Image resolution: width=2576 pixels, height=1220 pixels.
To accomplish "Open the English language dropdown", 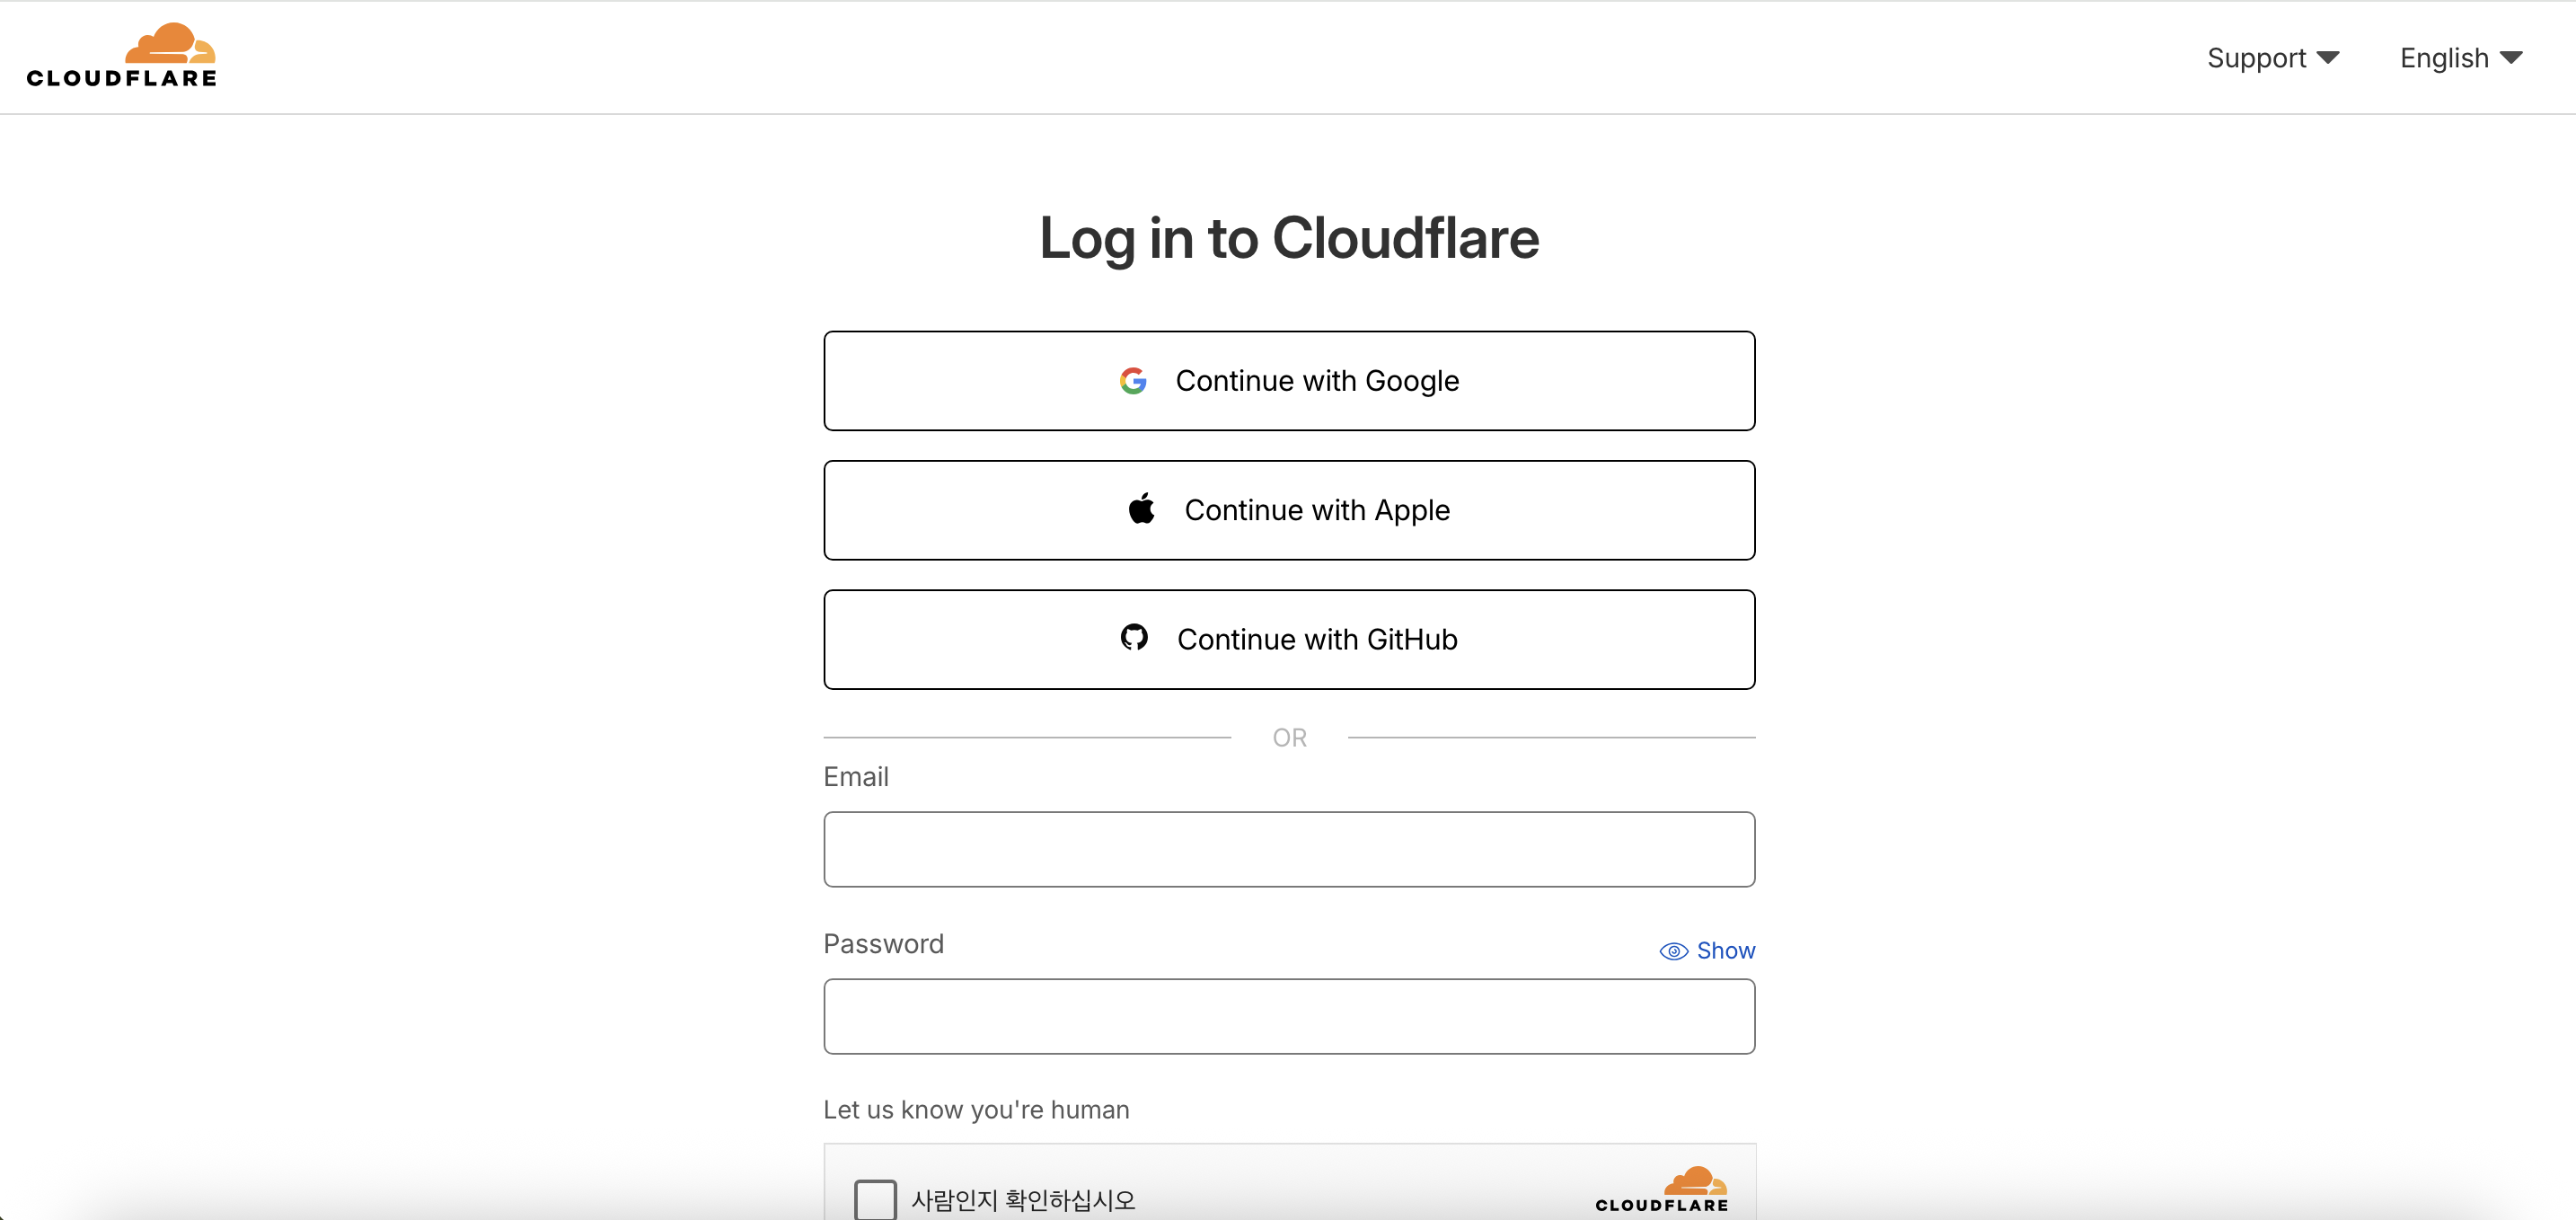I will [2444, 58].
